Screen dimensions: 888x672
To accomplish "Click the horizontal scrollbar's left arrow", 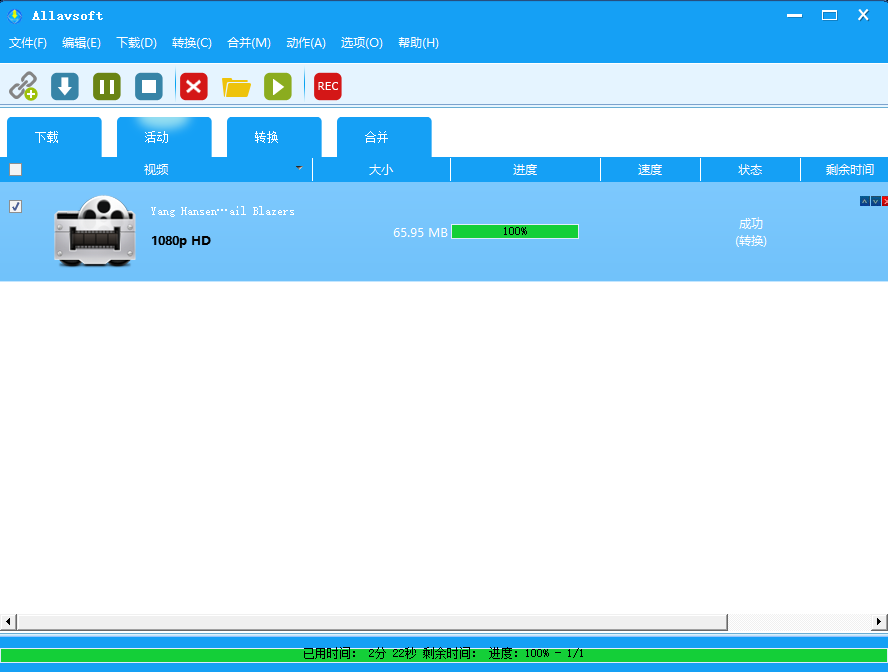I will point(8,622).
